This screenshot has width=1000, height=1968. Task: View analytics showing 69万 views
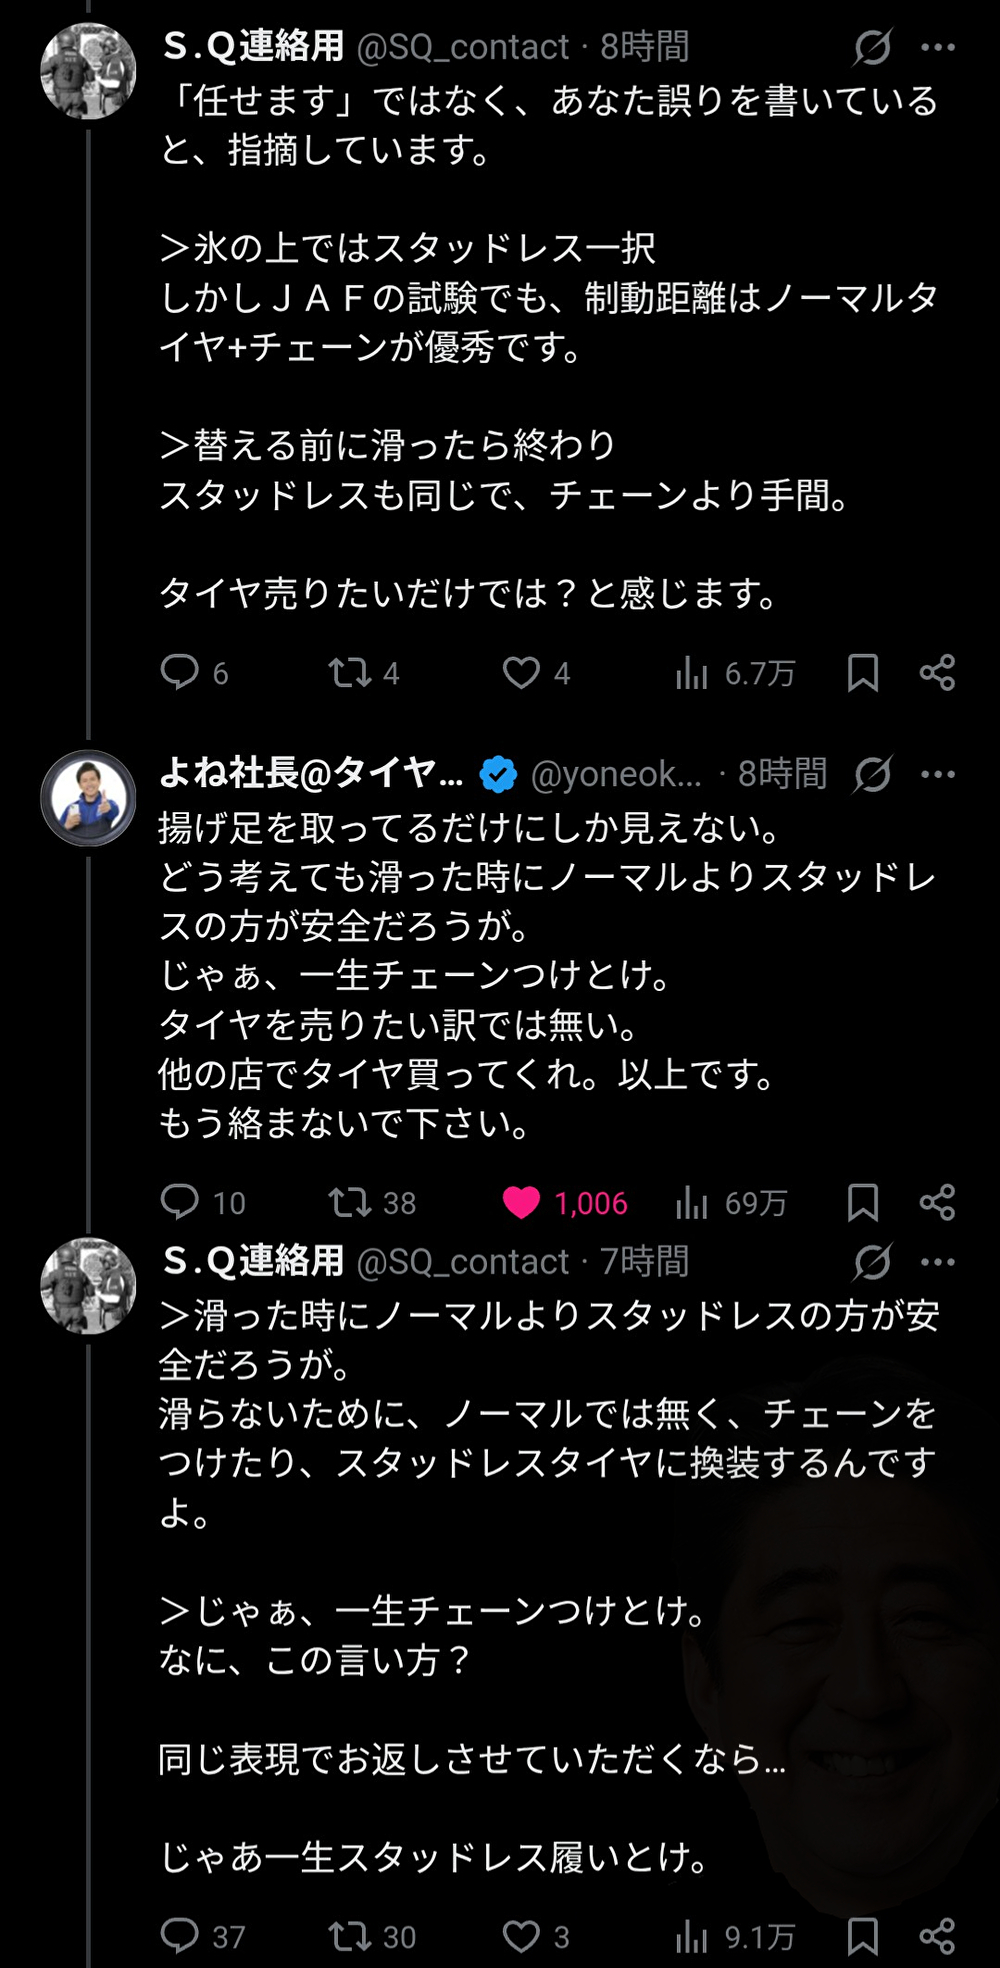click(692, 1203)
